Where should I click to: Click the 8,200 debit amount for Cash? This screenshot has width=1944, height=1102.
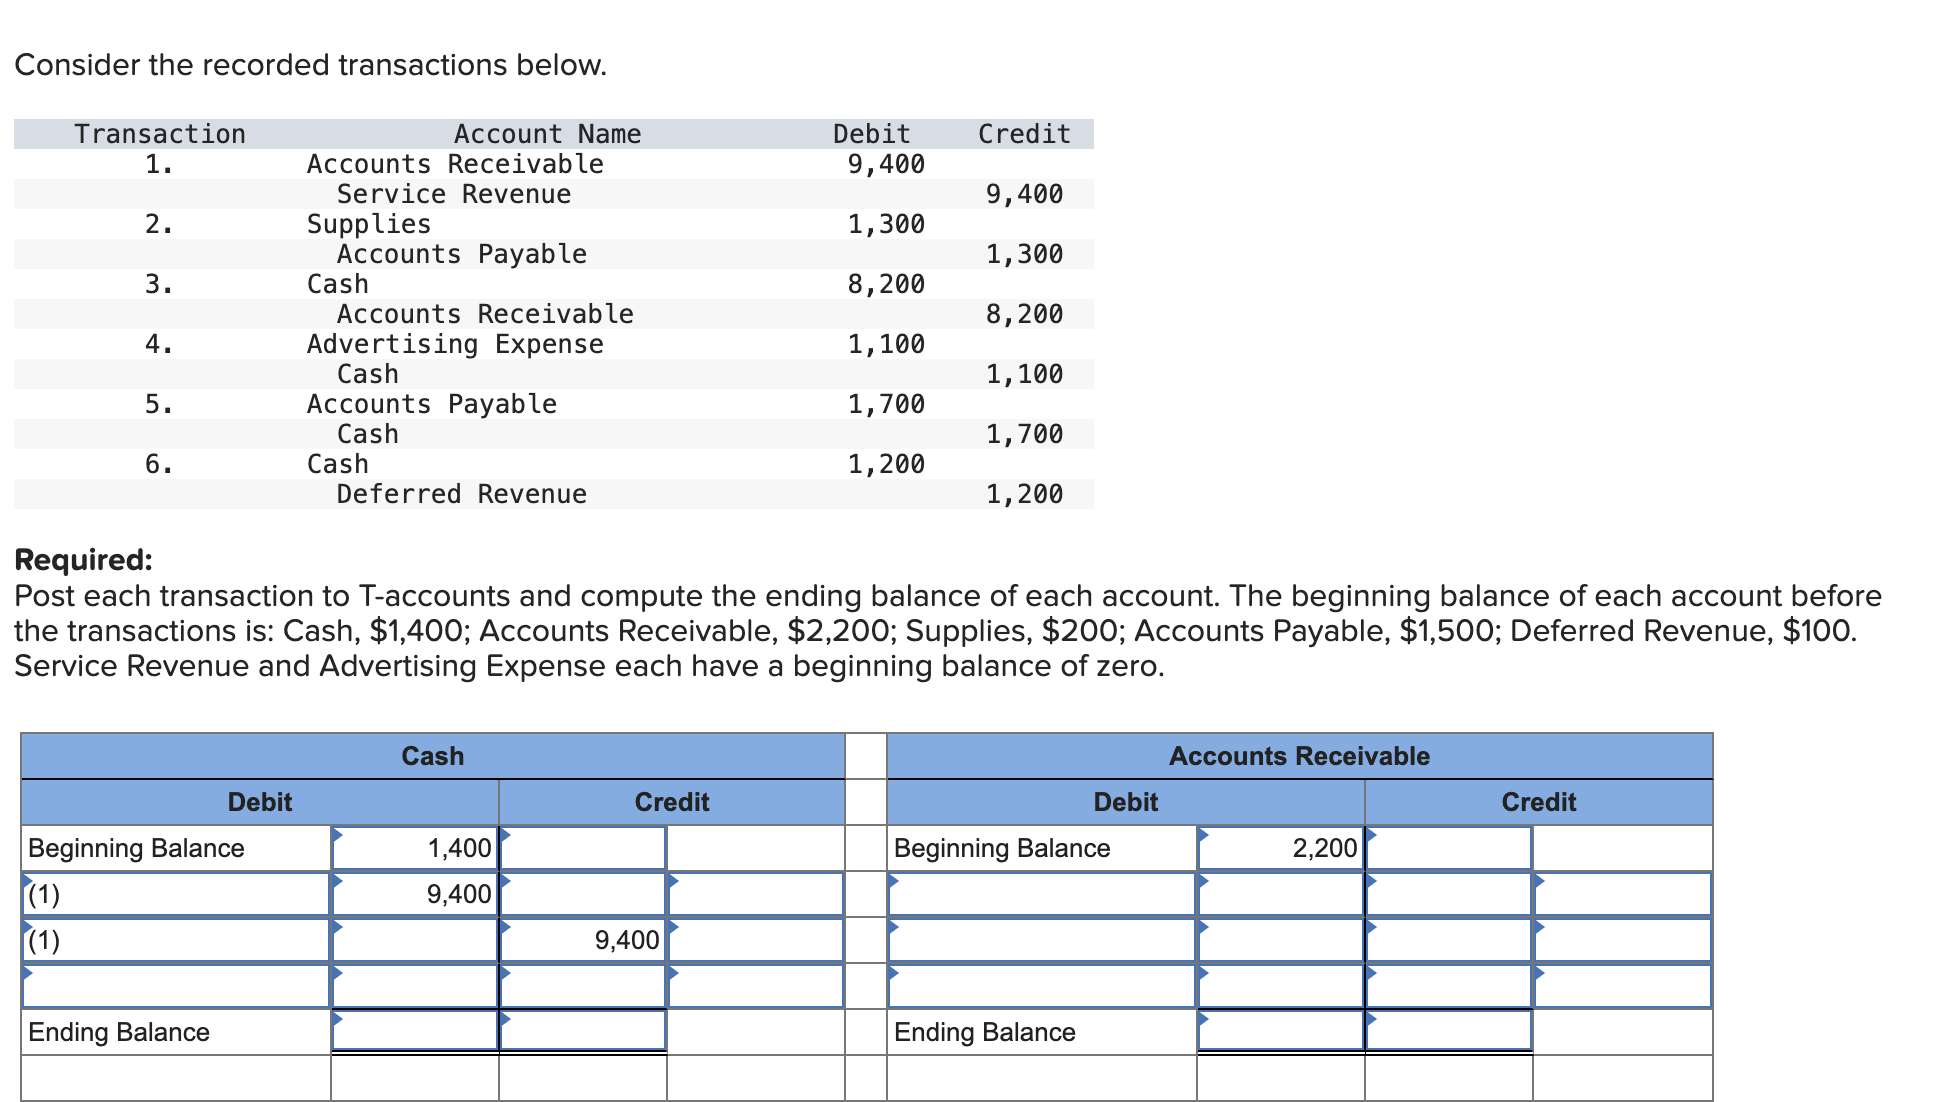coord(887,284)
